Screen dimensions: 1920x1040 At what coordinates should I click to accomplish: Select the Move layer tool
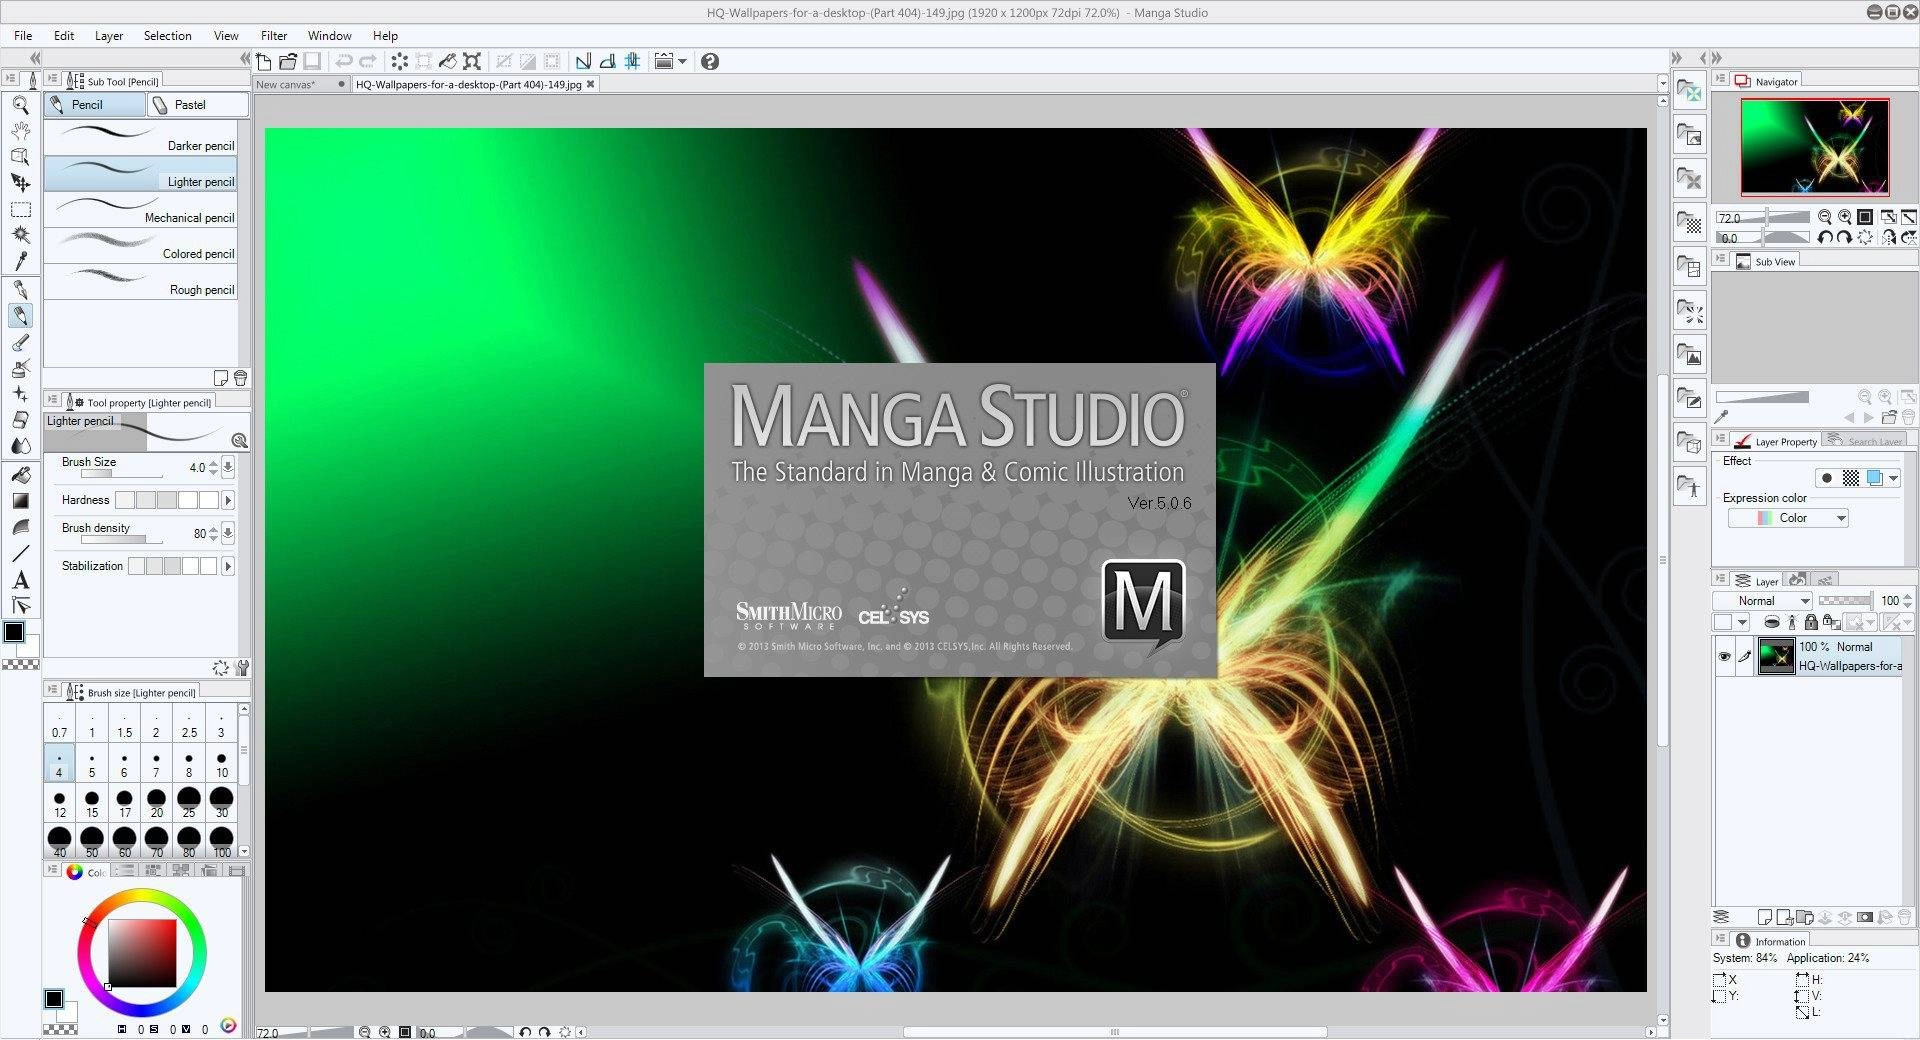(x=20, y=182)
